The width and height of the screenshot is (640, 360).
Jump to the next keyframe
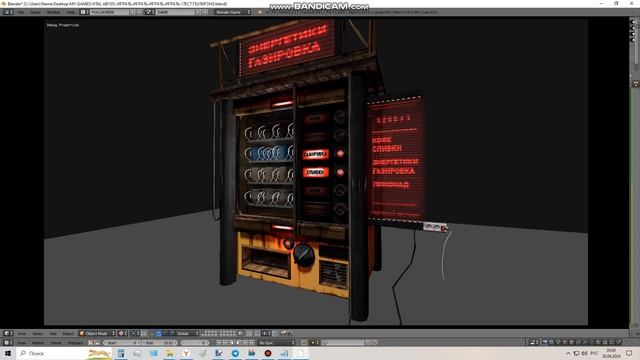pos(244,342)
